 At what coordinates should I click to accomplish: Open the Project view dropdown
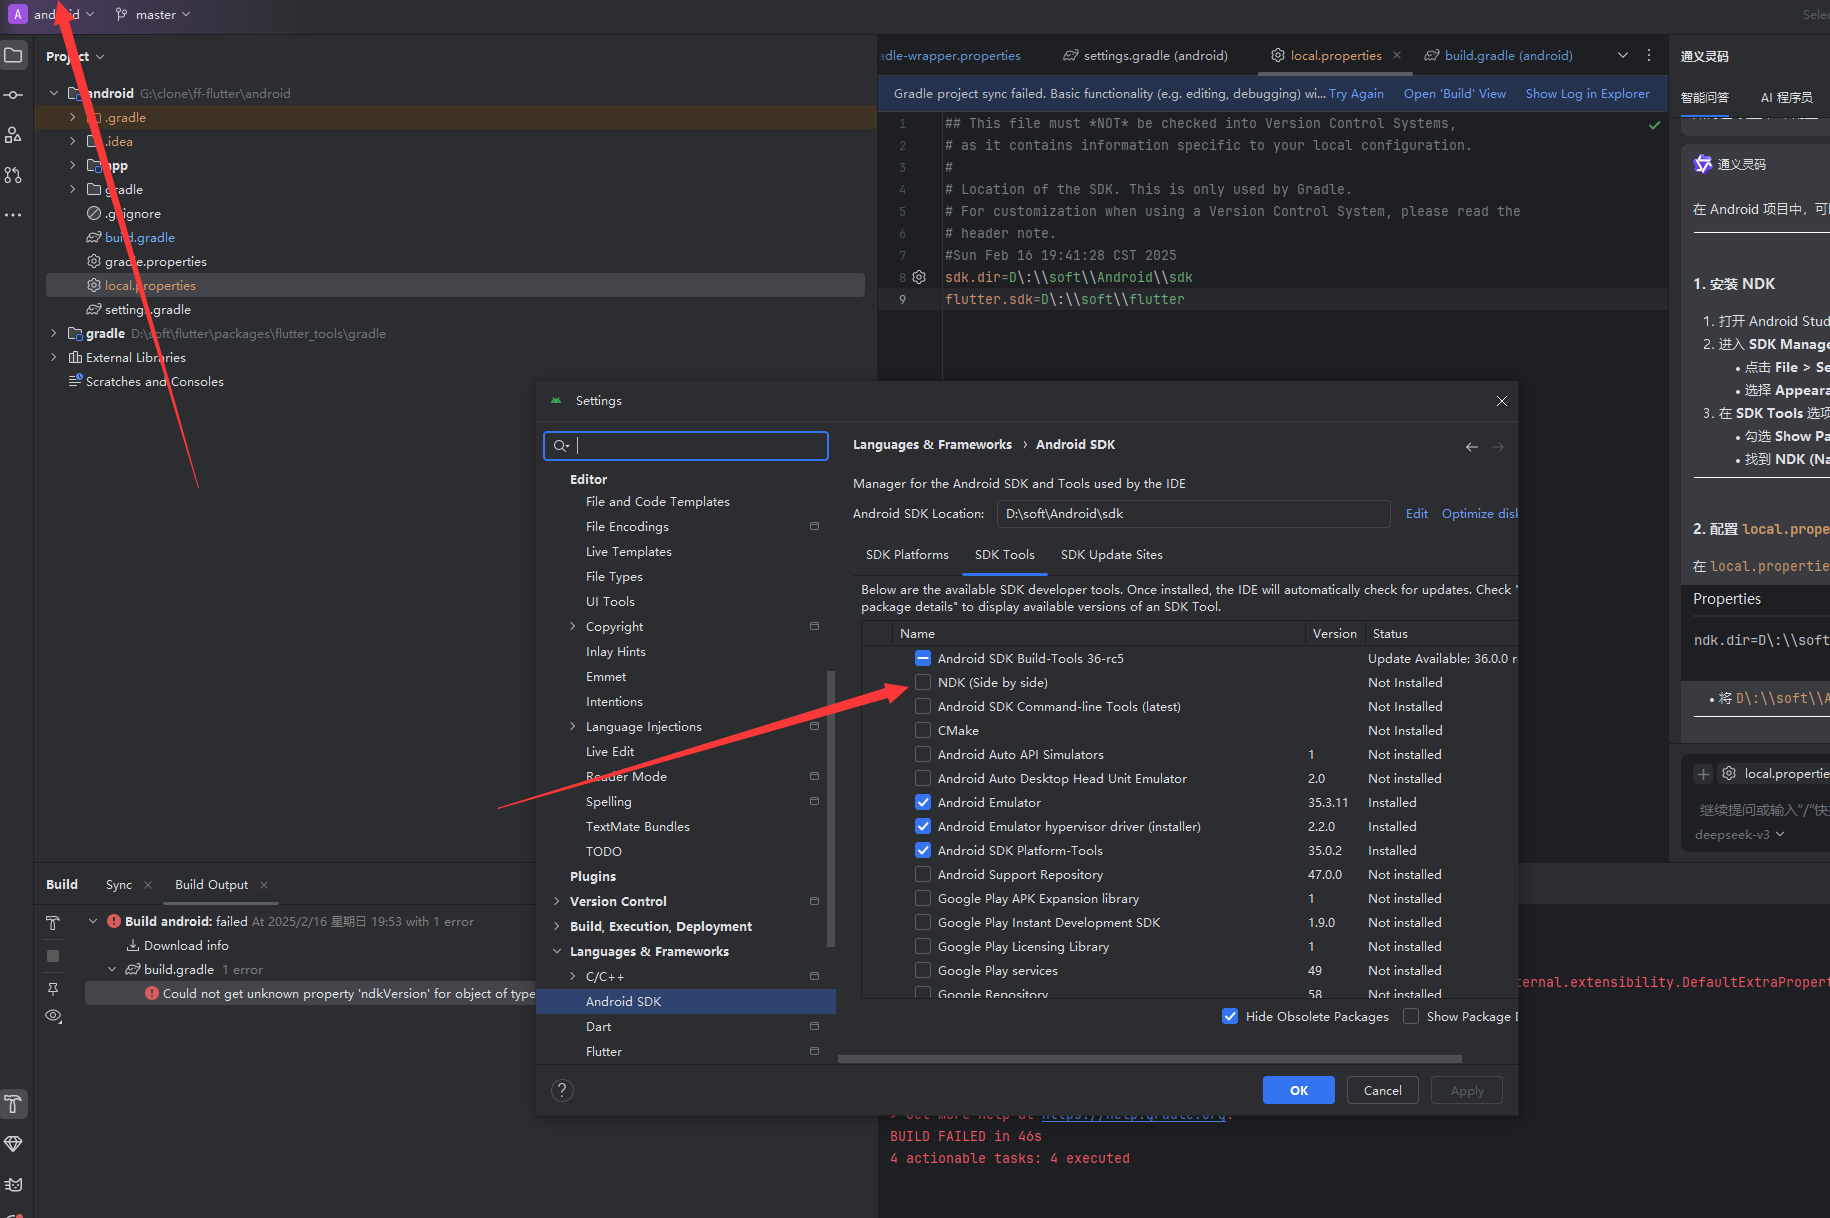coord(75,56)
